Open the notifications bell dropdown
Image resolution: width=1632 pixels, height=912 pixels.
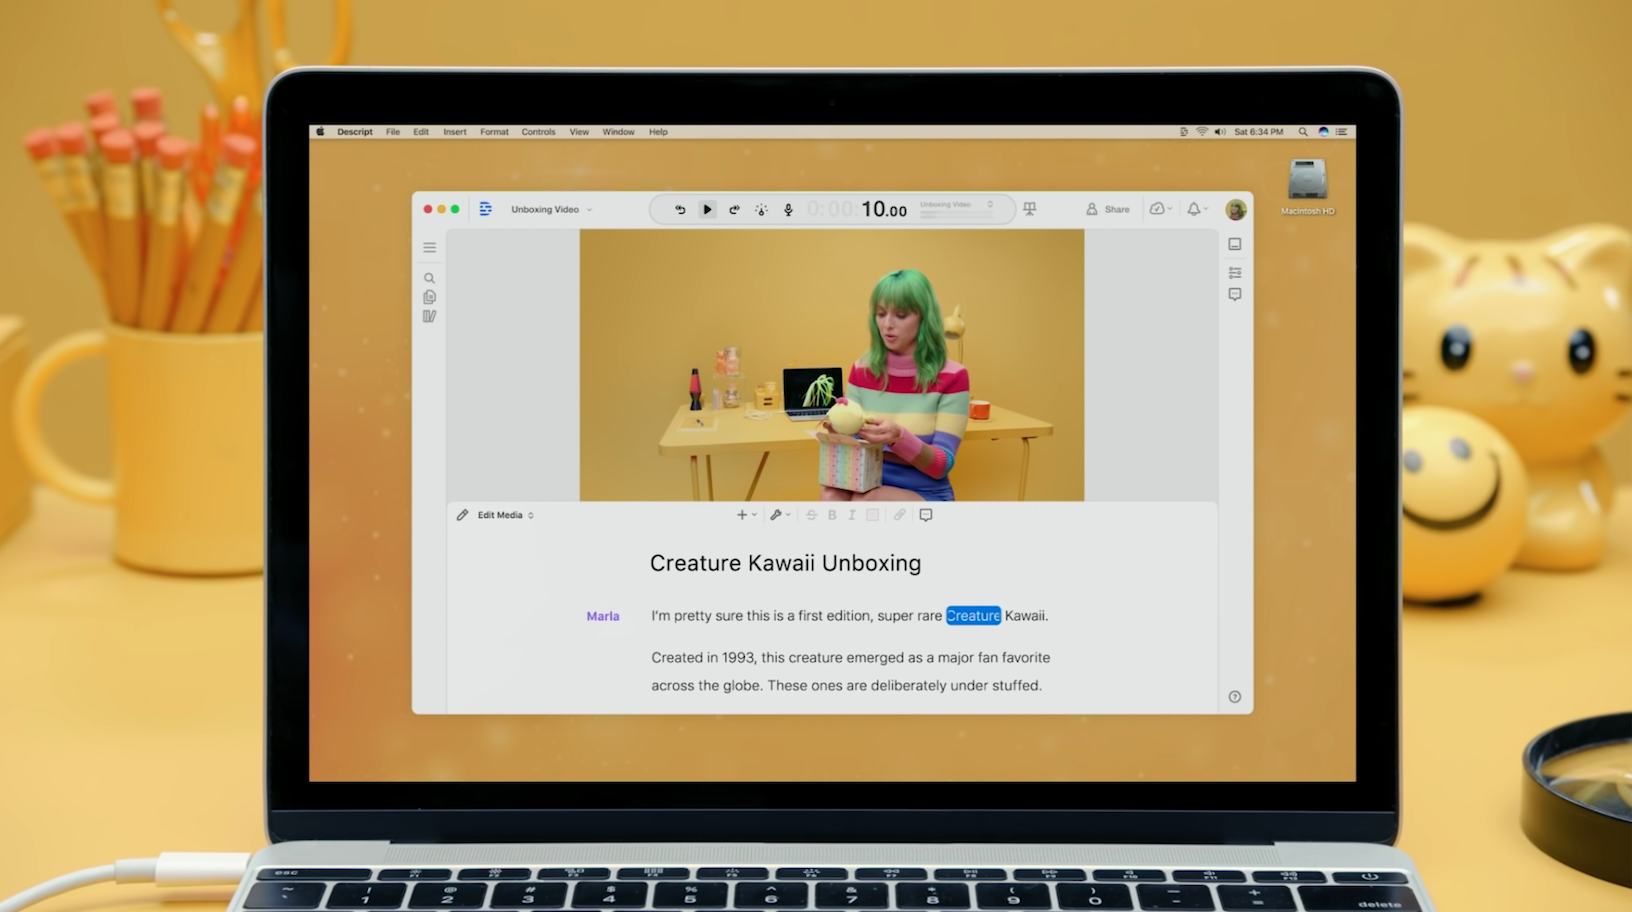click(x=1197, y=209)
